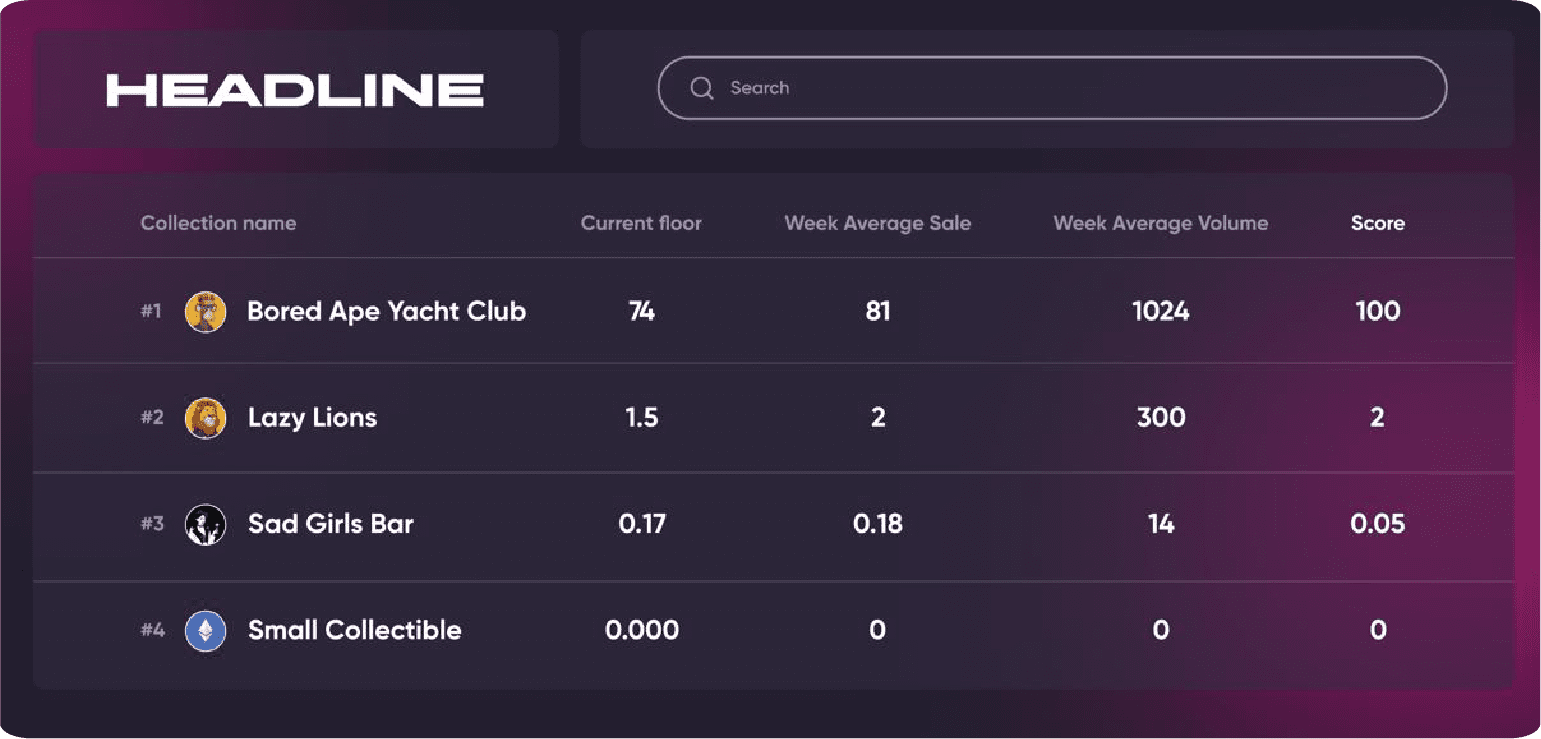The width and height of the screenshot is (1541, 739).
Task: Click the HEADLINE logo
Action: 295,90
